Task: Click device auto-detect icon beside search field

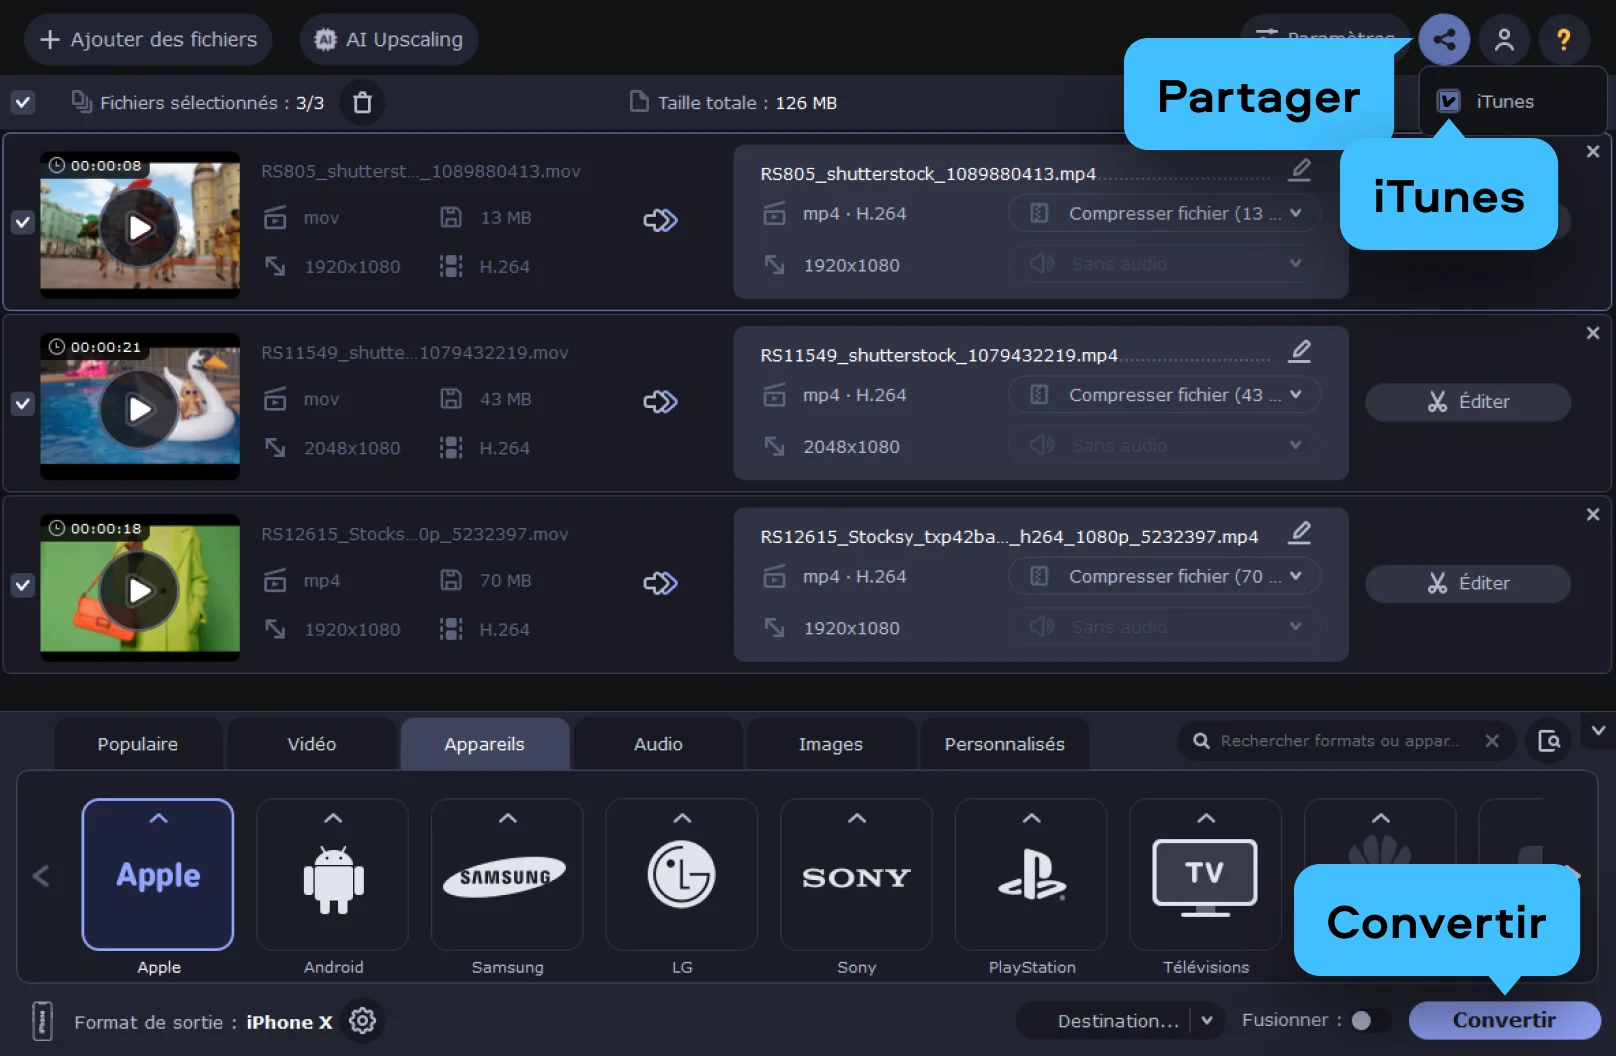Action: click(x=1549, y=741)
